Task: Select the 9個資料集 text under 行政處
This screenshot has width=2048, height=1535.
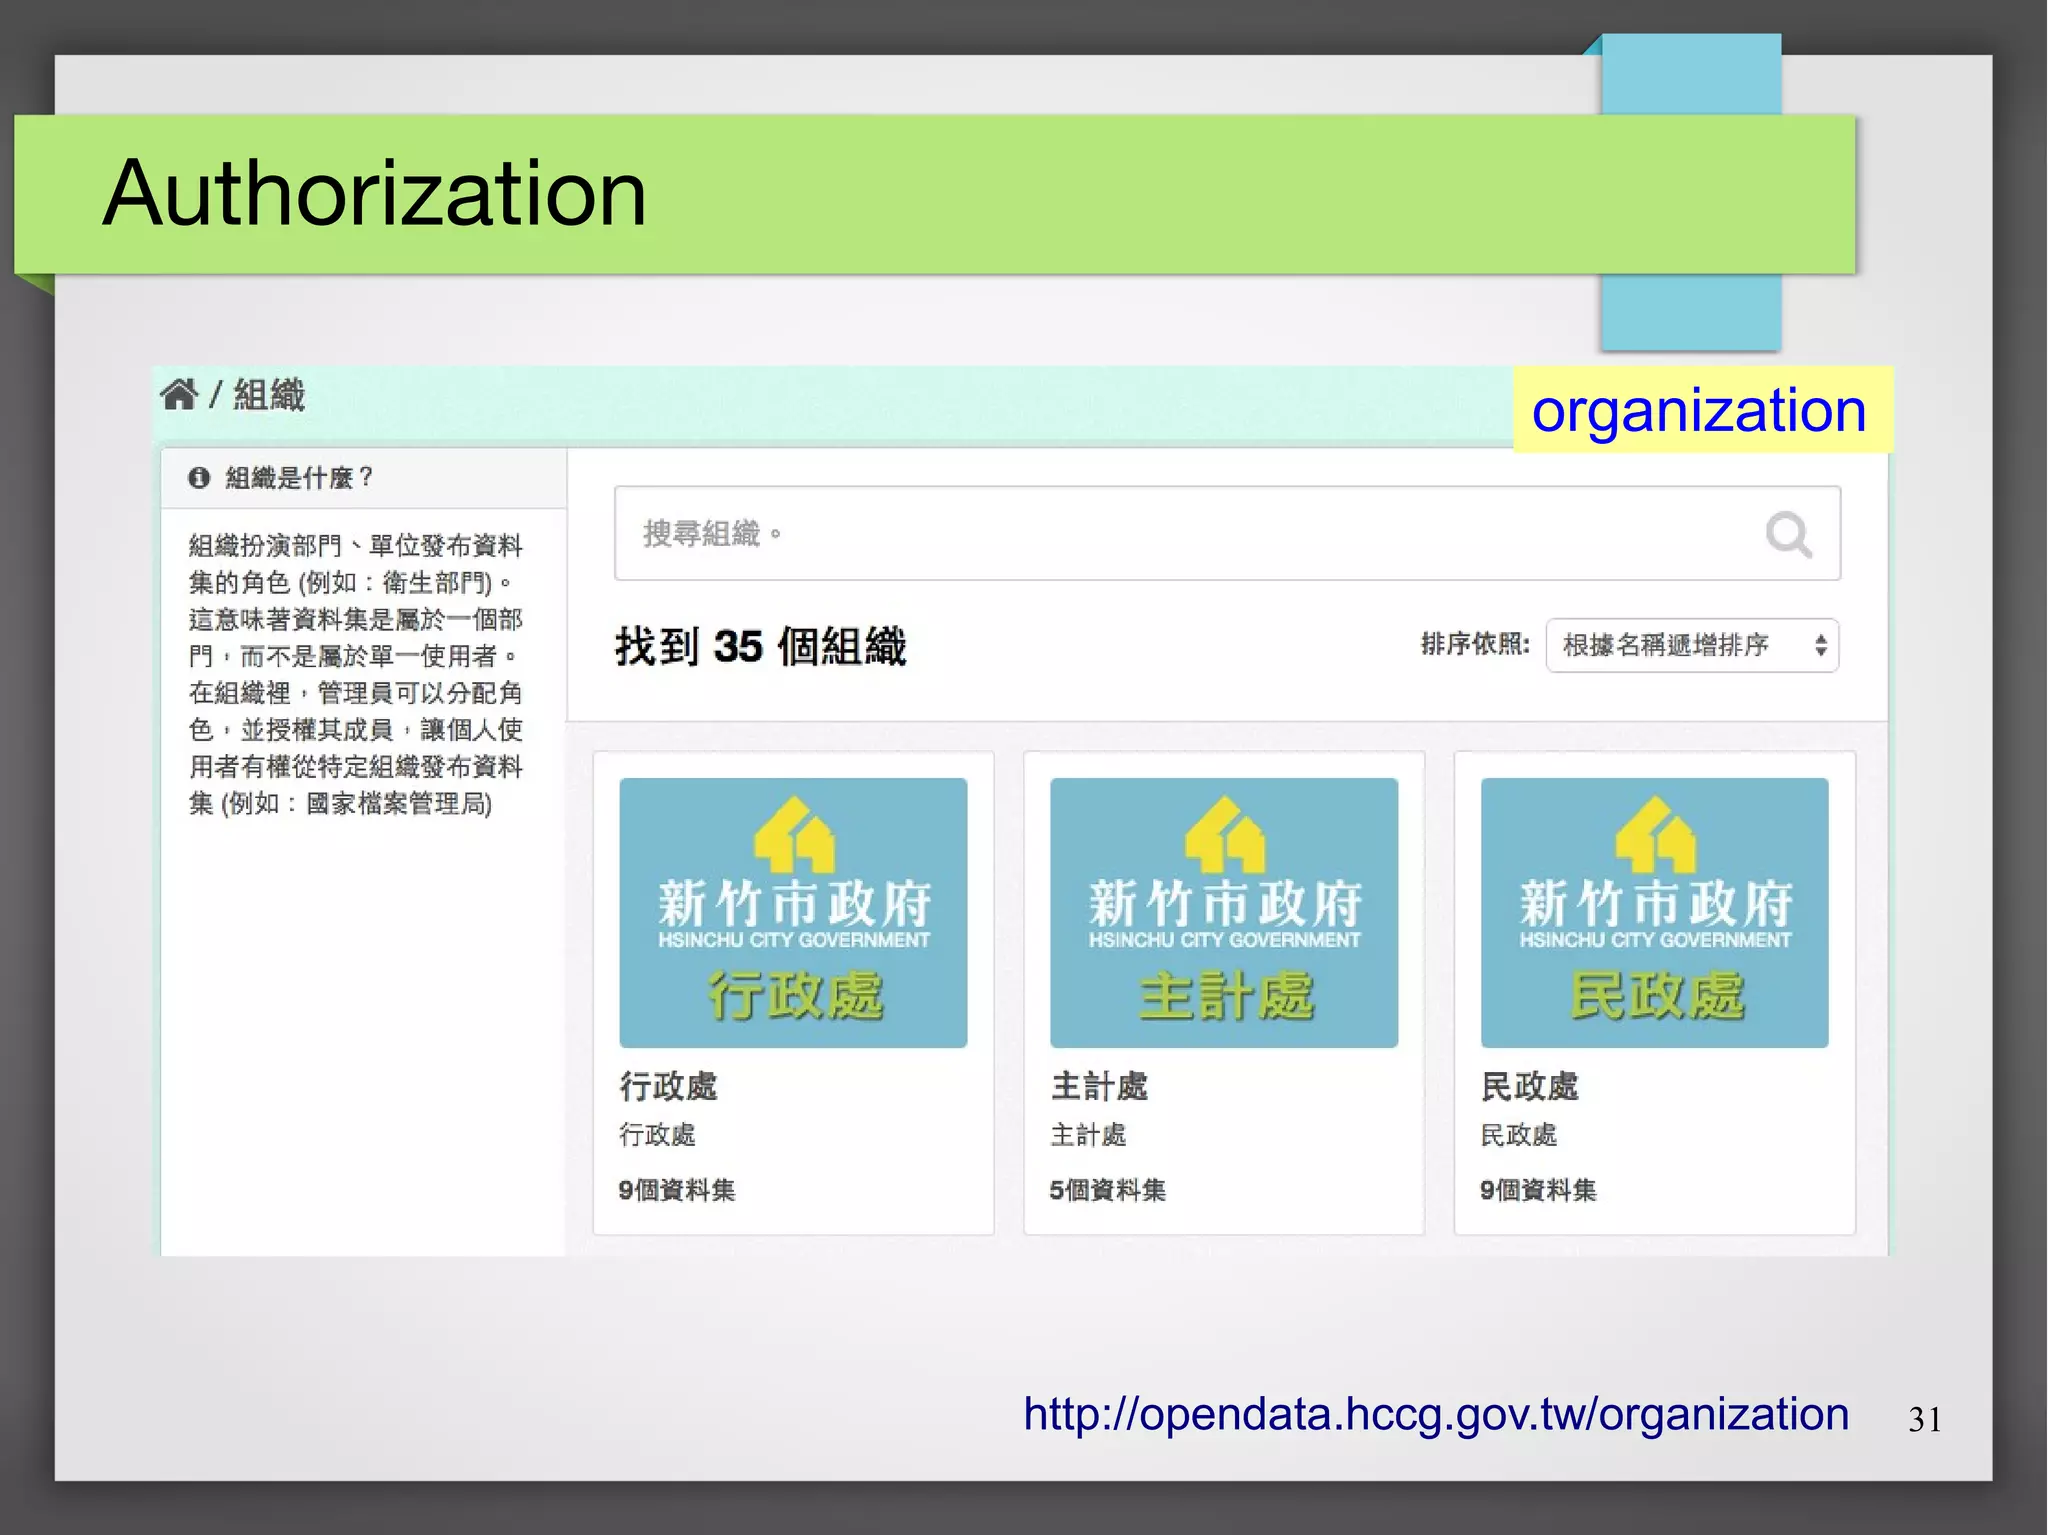Action: point(677,1190)
